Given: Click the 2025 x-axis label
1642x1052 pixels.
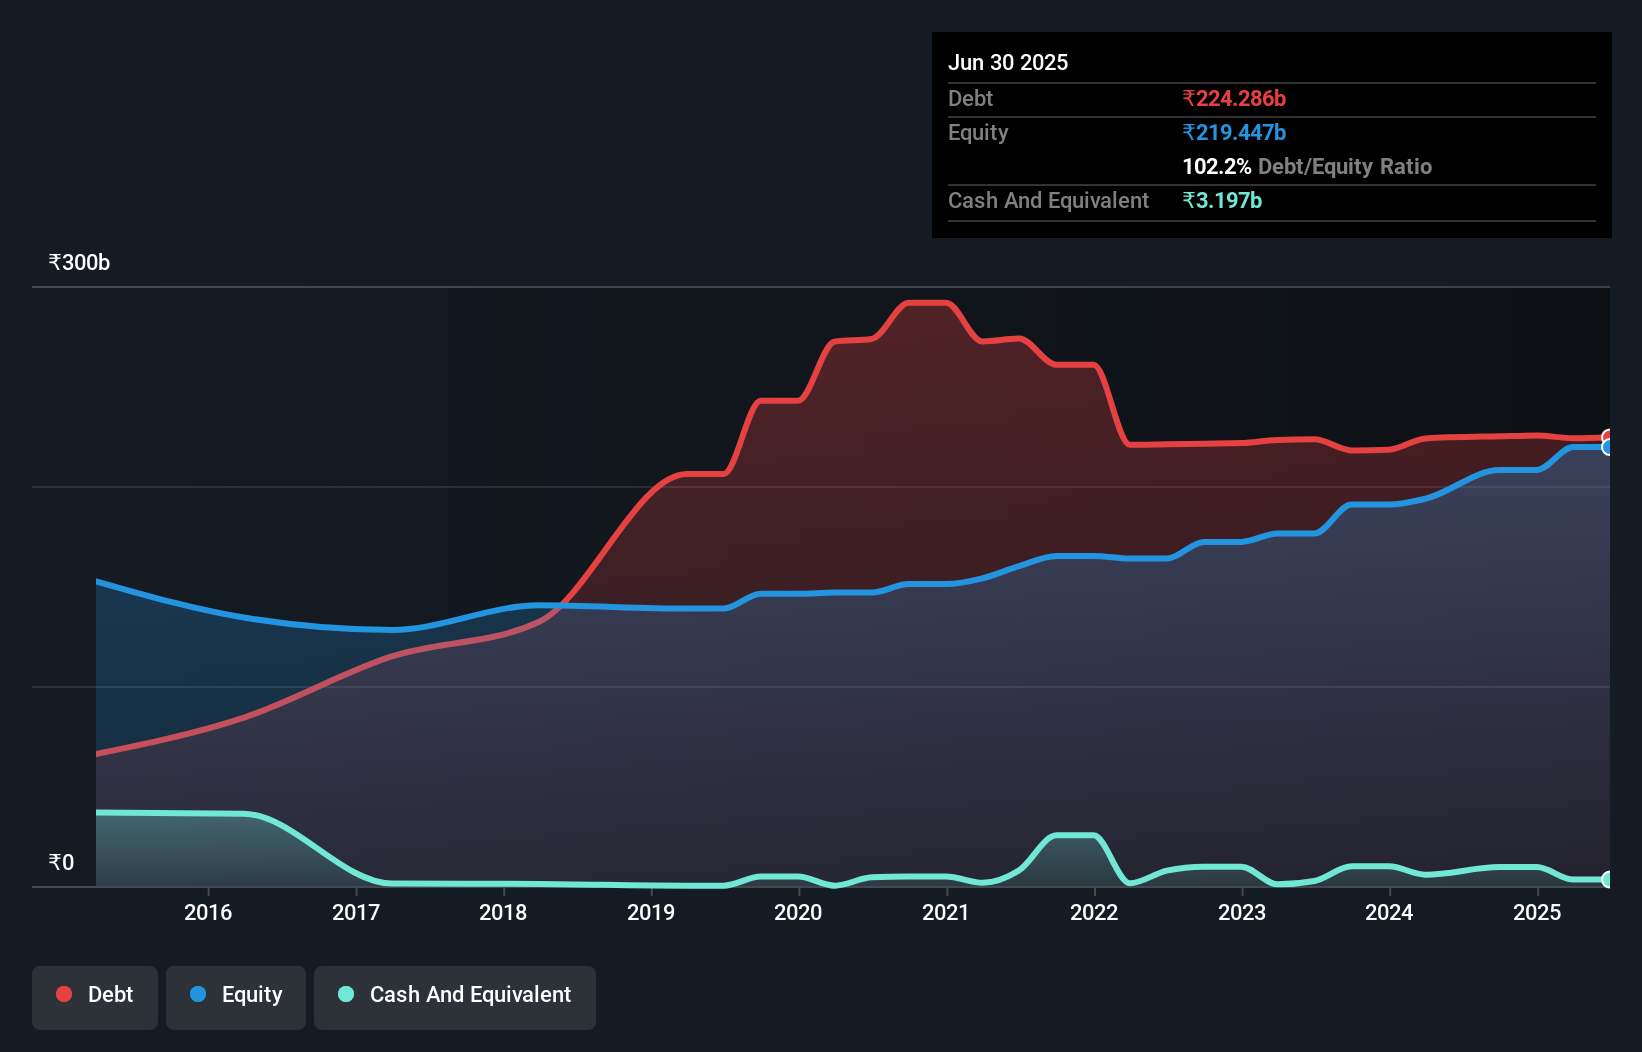Looking at the screenshot, I should coord(1537,912).
